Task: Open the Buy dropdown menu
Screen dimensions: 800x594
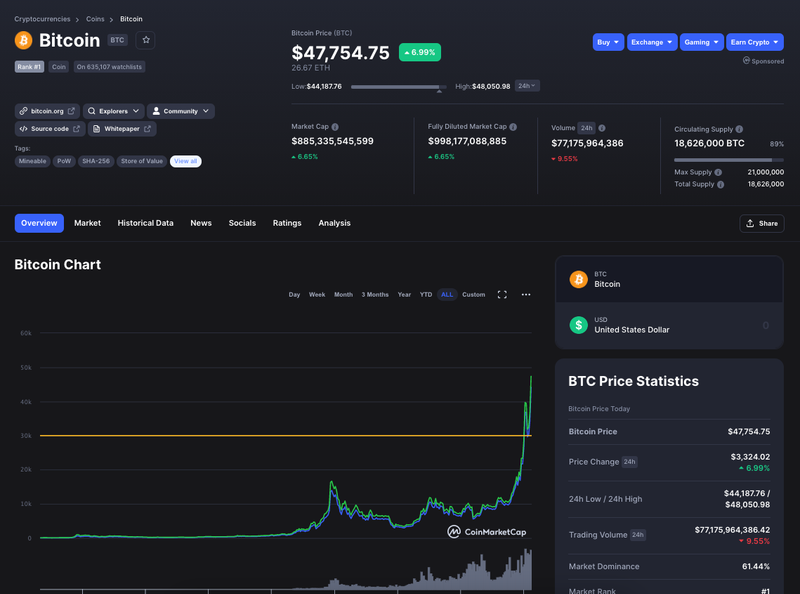Action: click(x=608, y=42)
